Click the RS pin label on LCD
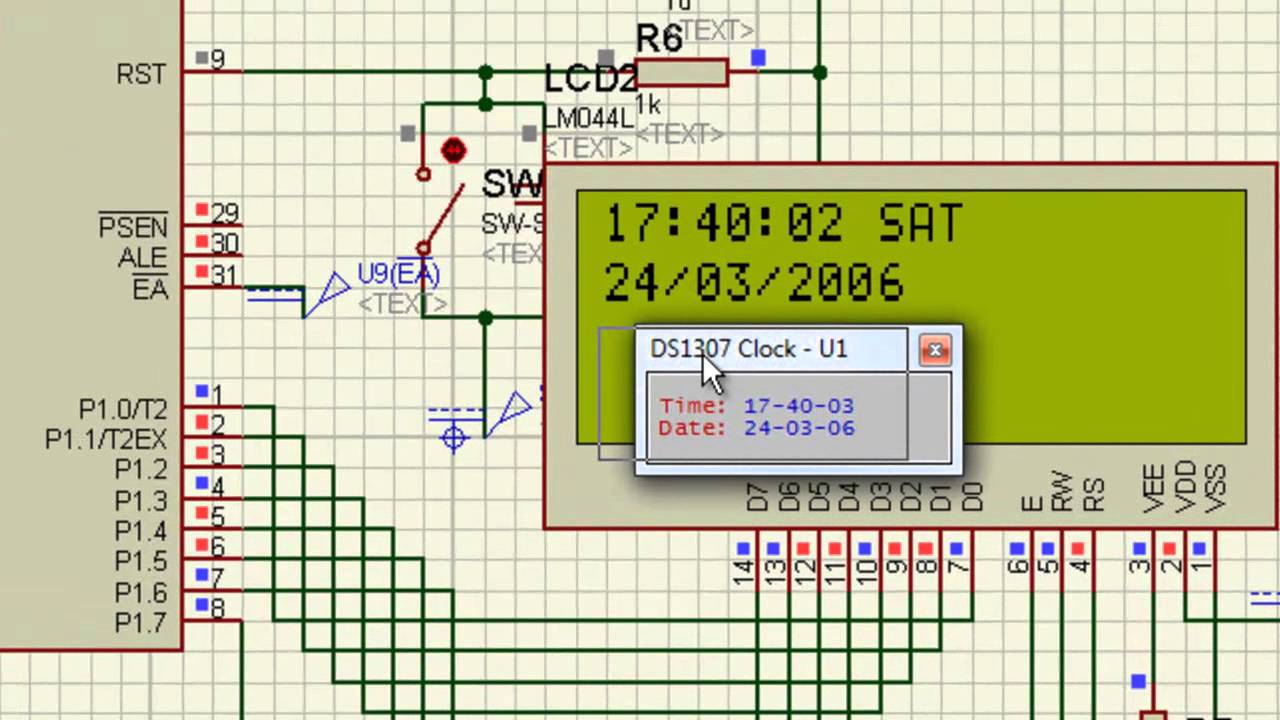This screenshot has width=1280, height=720. 1094,496
